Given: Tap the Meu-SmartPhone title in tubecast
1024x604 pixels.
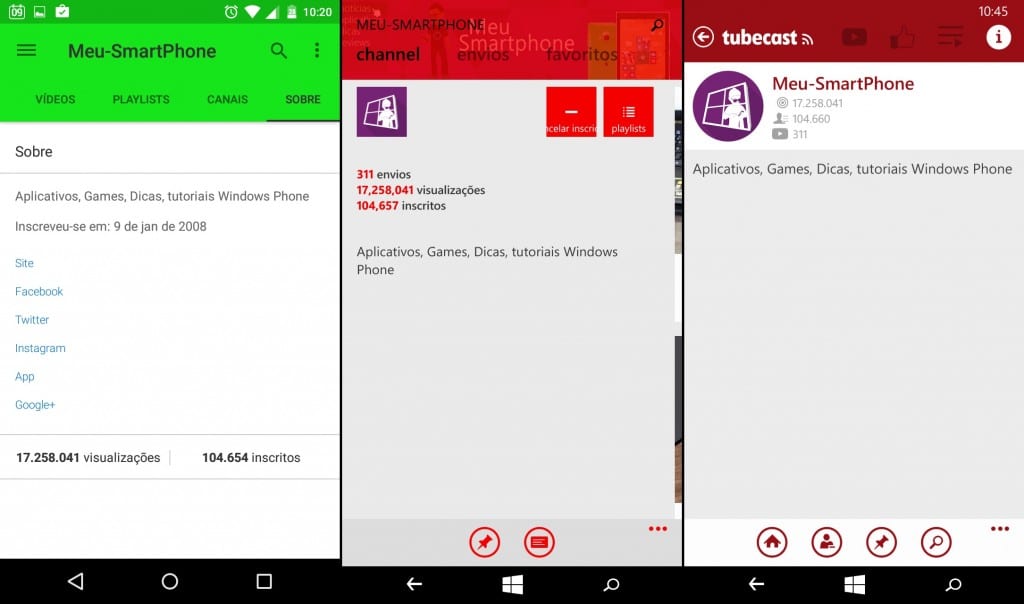Looking at the screenshot, I should [843, 84].
